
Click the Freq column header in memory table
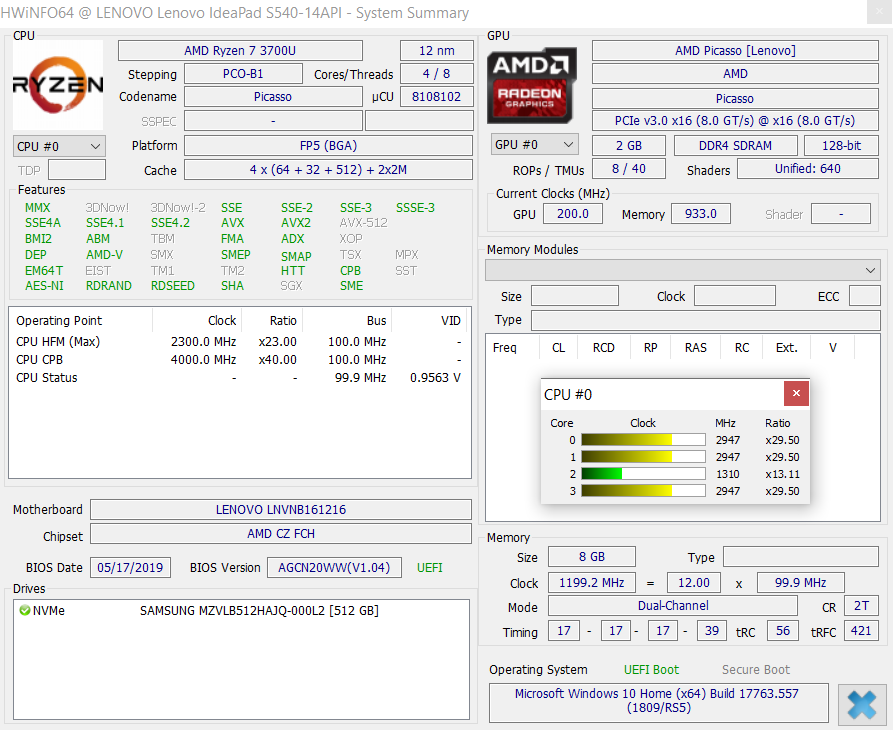(505, 348)
